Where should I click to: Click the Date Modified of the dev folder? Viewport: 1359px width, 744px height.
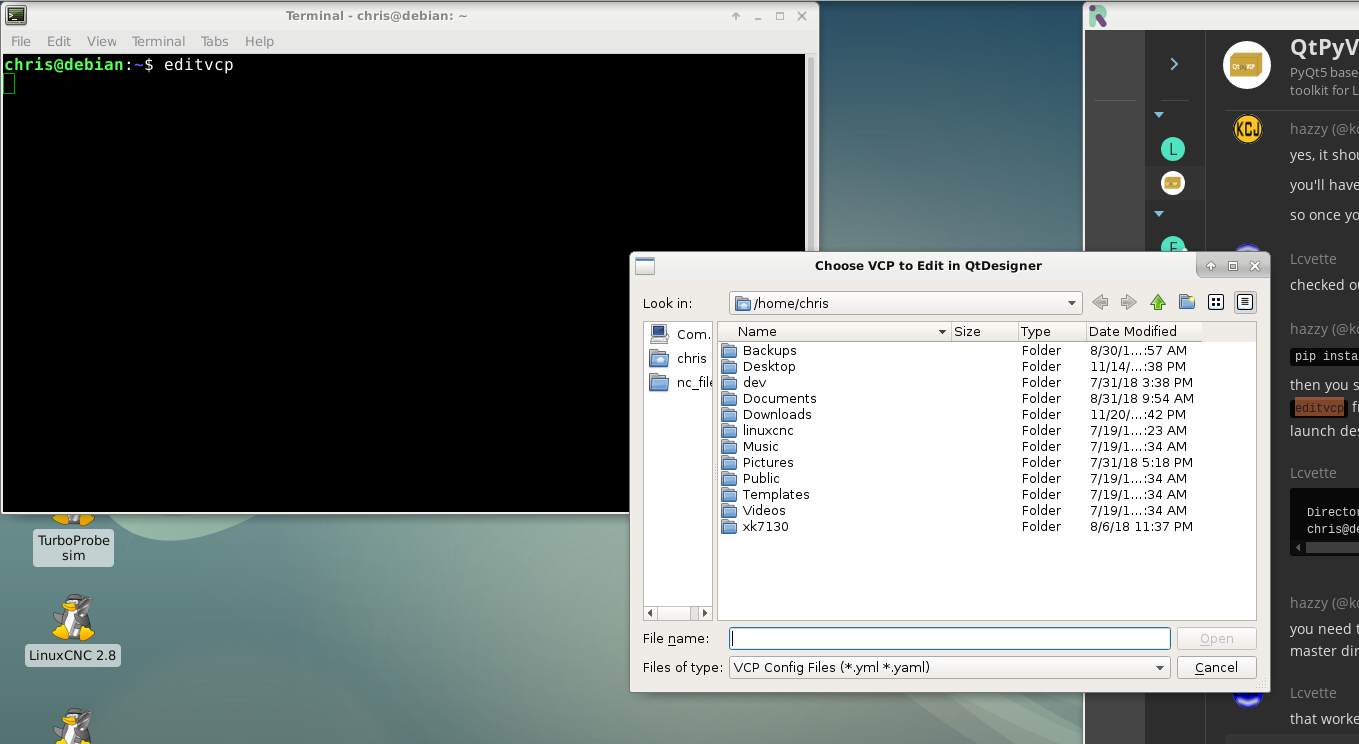click(1140, 382)
